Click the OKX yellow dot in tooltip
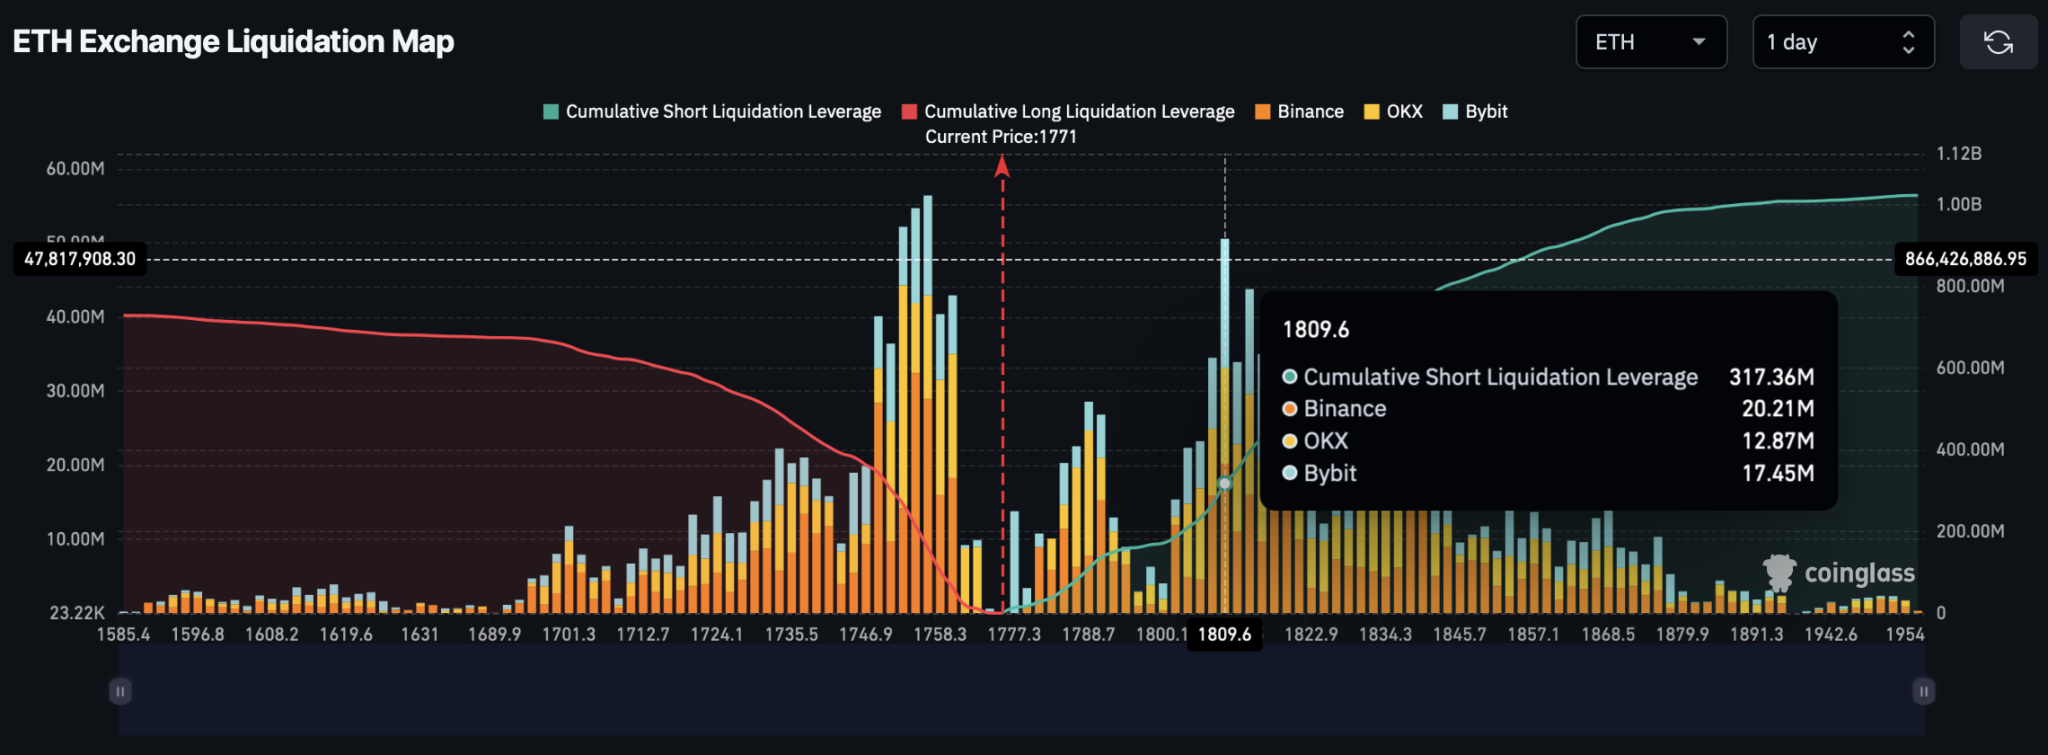 tap(1290, 441)
